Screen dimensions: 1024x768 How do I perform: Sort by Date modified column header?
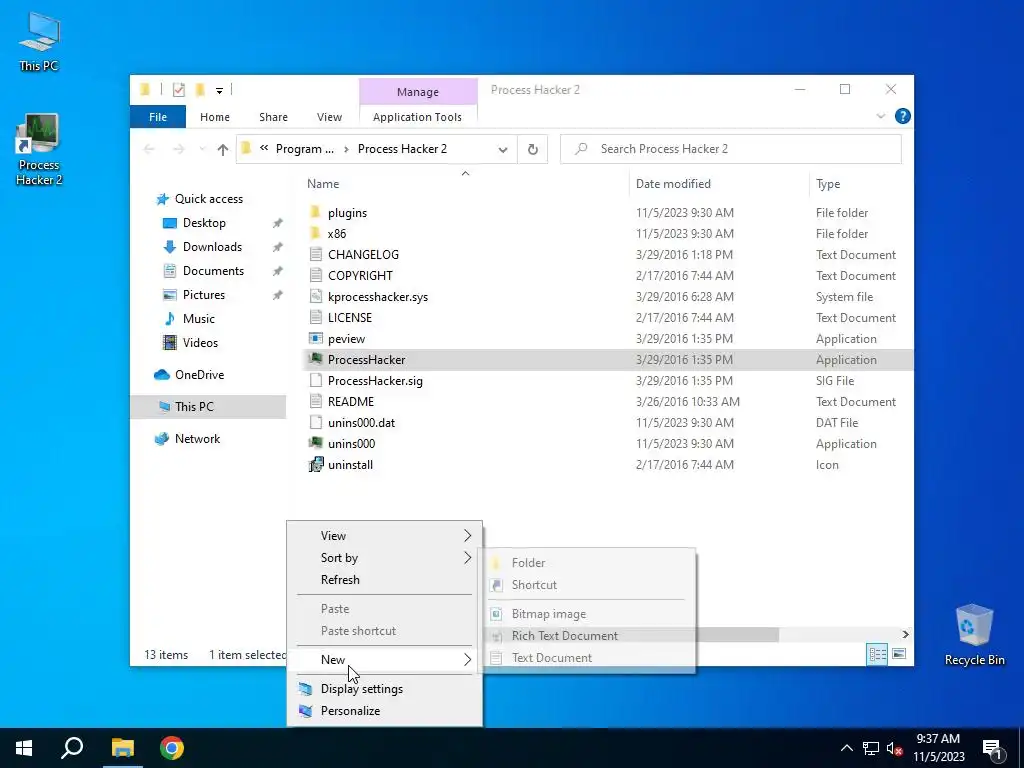tap(718, 184)
